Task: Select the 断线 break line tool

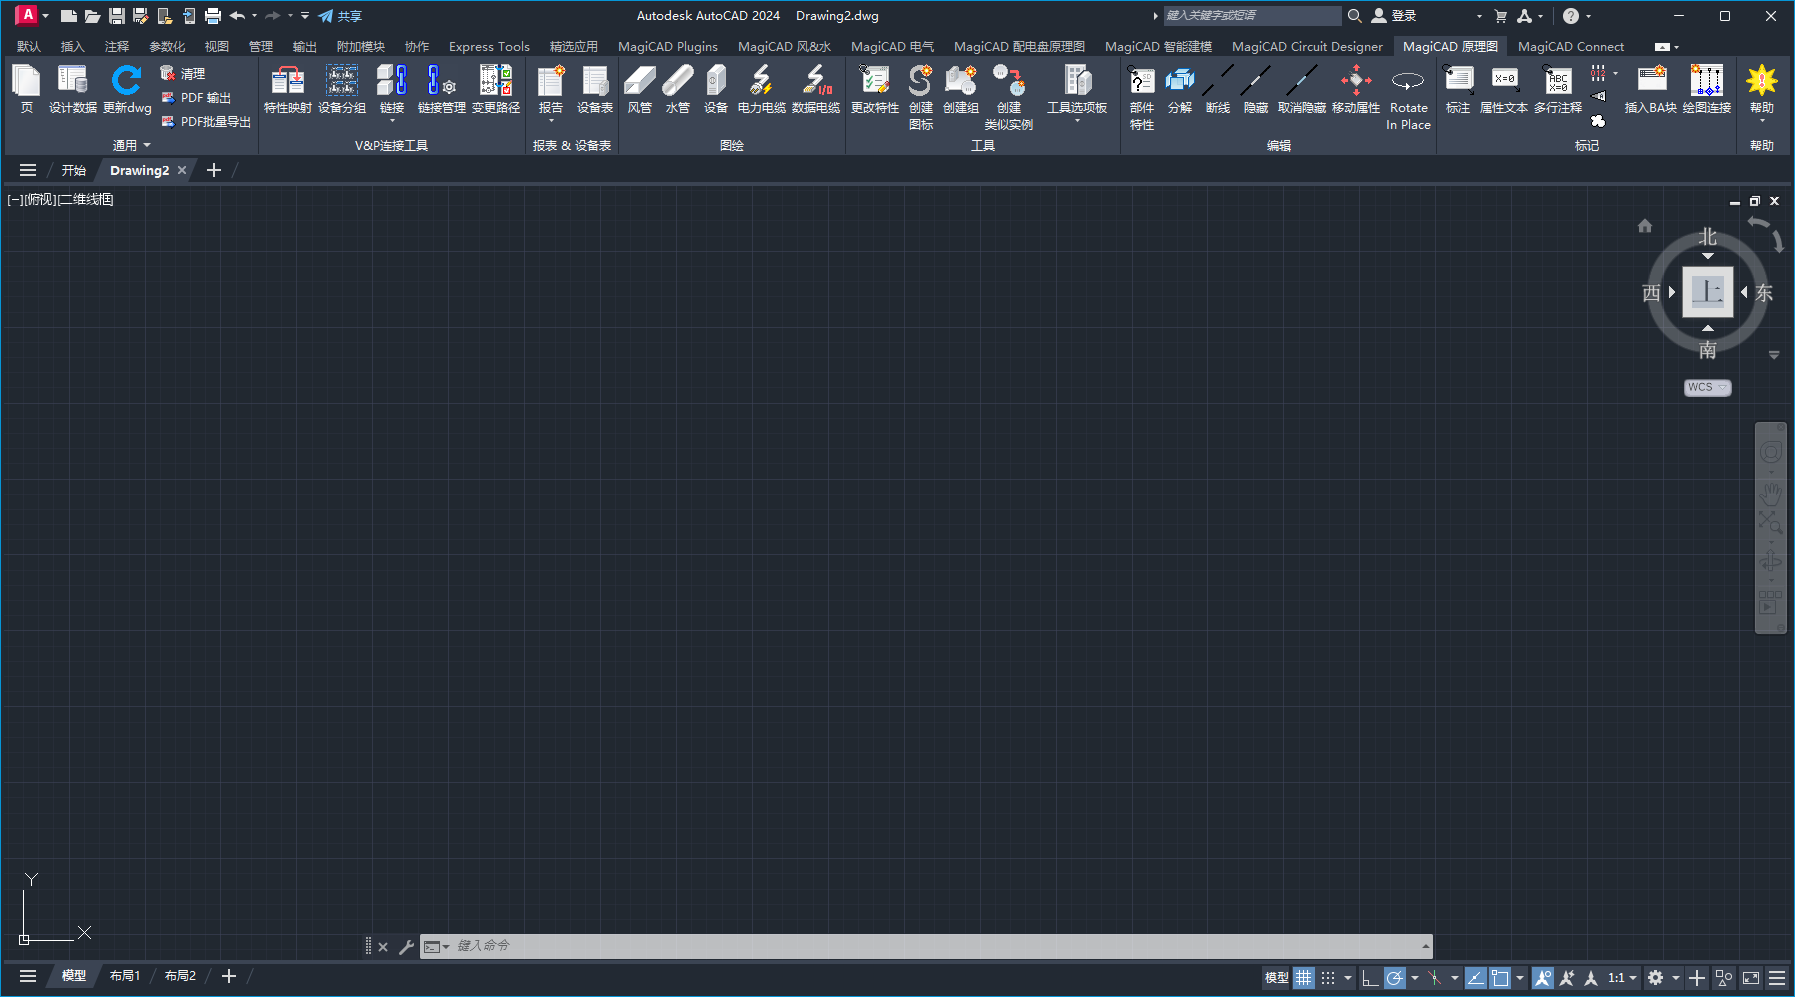Action: click(x=1218, y=89)
